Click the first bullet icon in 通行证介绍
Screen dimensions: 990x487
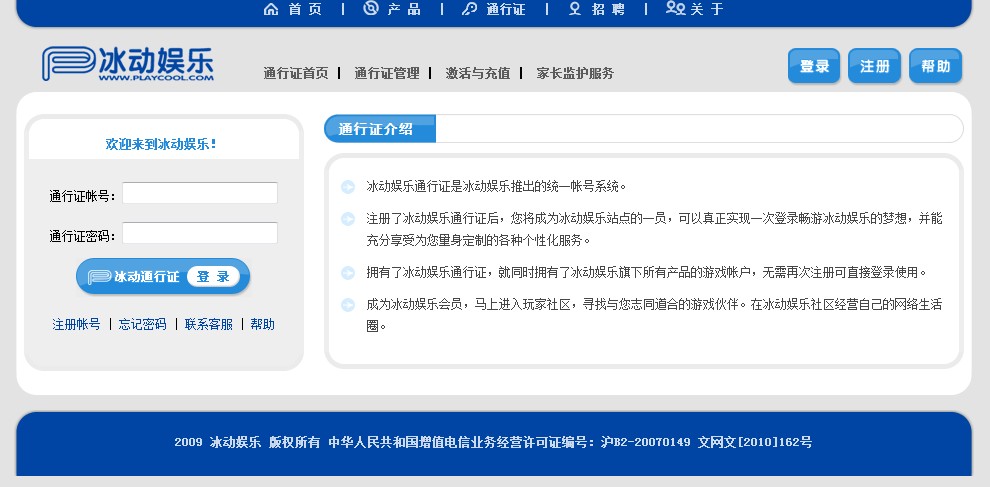coord(348,187)
